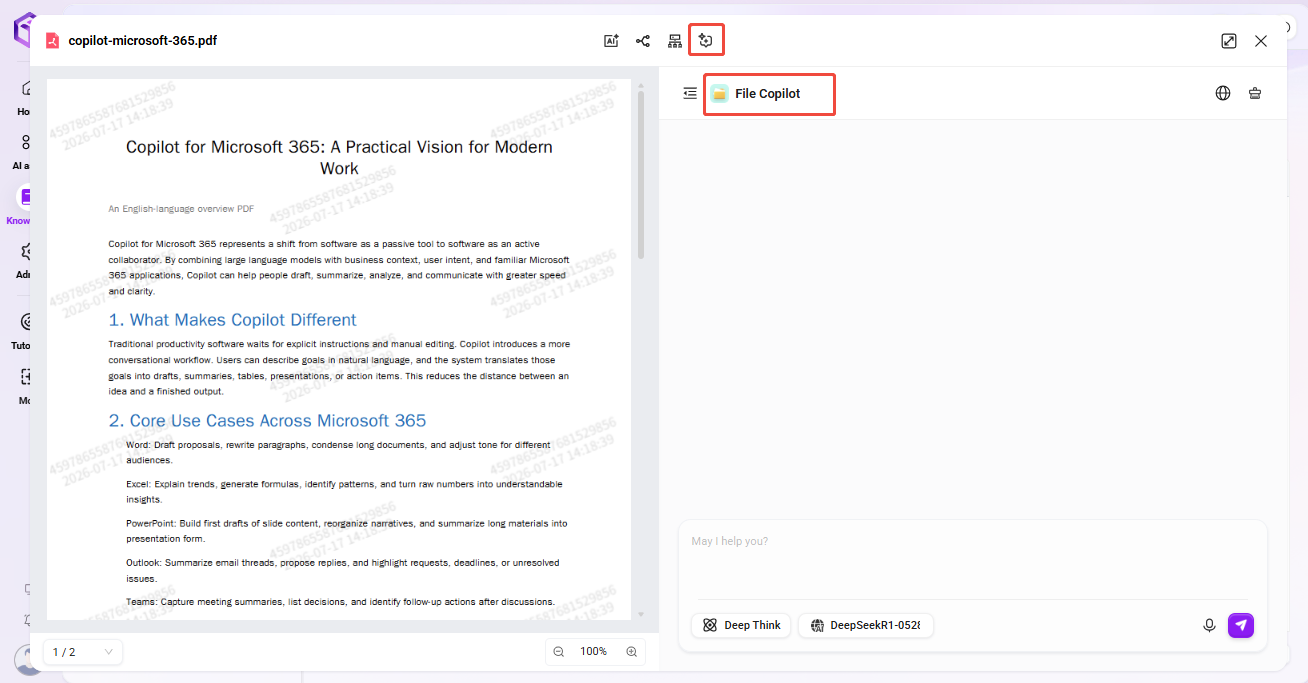The height and width of the screenshot is (683, 1308).
Task: Click the document title 'Copilot for Microsoft 365'
Action: pos(339,158)
